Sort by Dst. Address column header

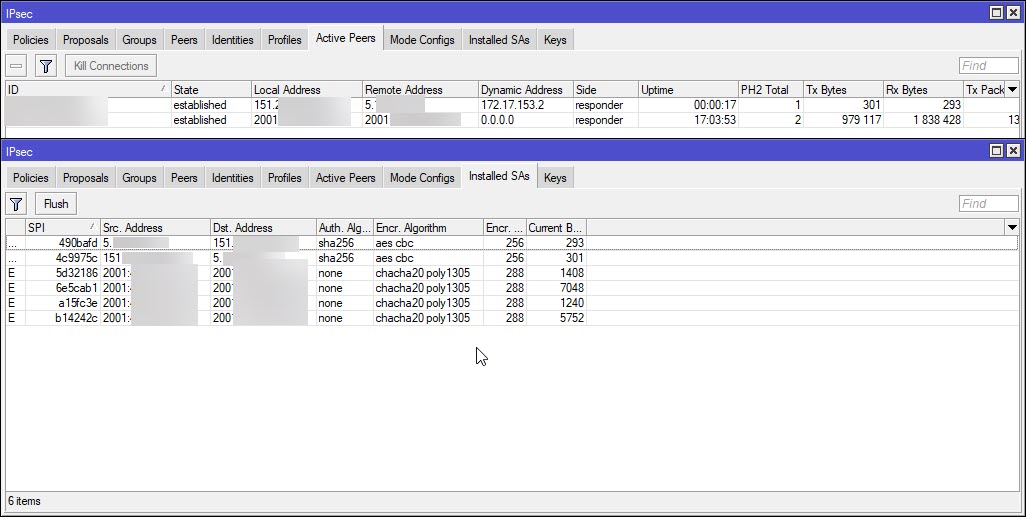[x=263, y=228]
